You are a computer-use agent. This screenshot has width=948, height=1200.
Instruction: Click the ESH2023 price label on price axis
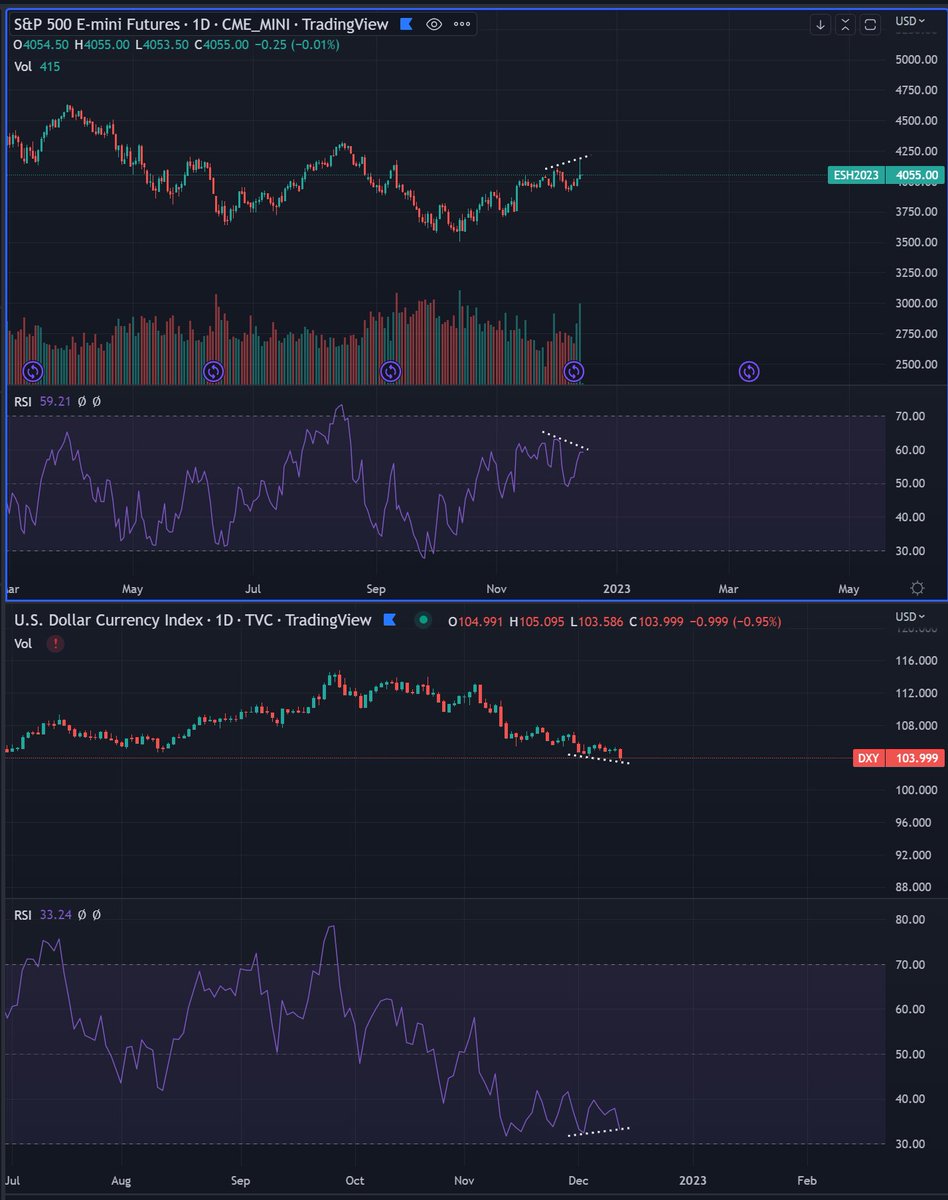coord(857,176)
